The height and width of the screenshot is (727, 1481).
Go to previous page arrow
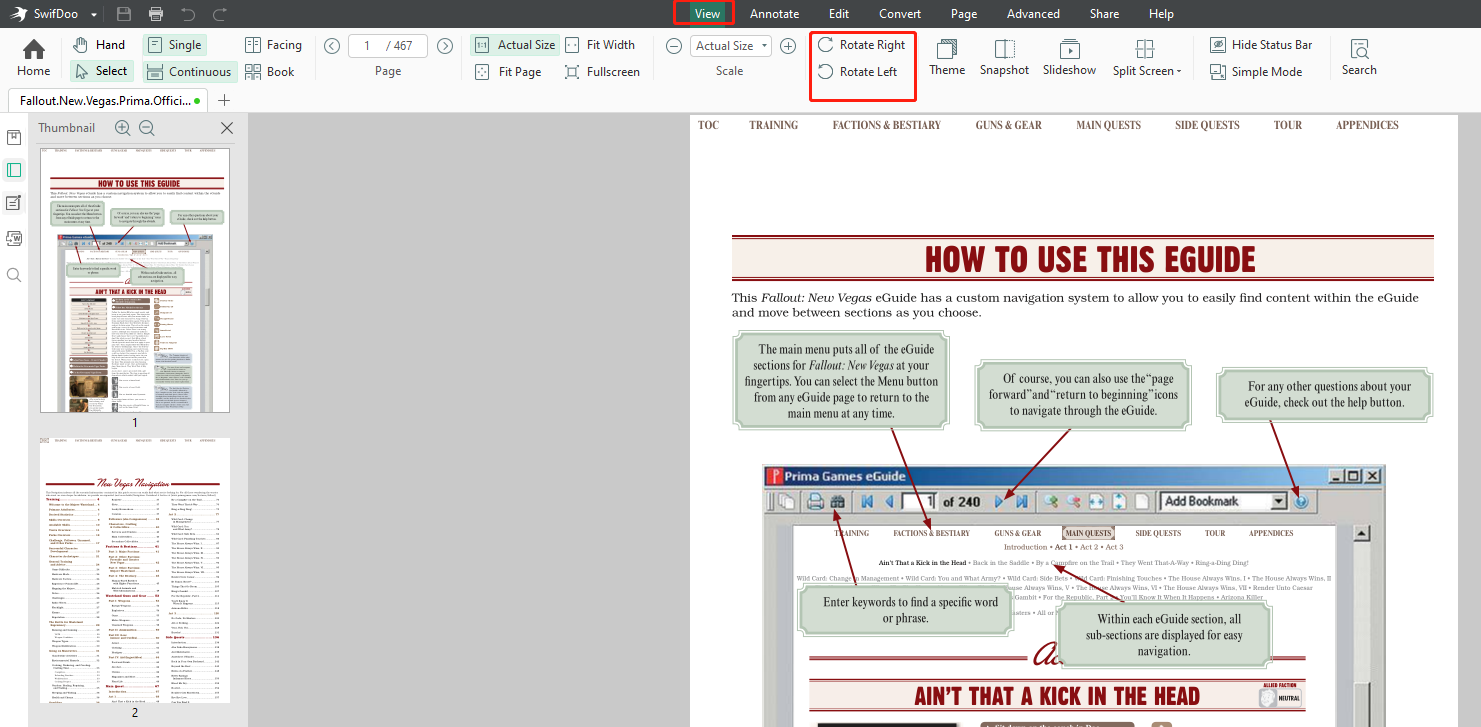coord(332,46)
